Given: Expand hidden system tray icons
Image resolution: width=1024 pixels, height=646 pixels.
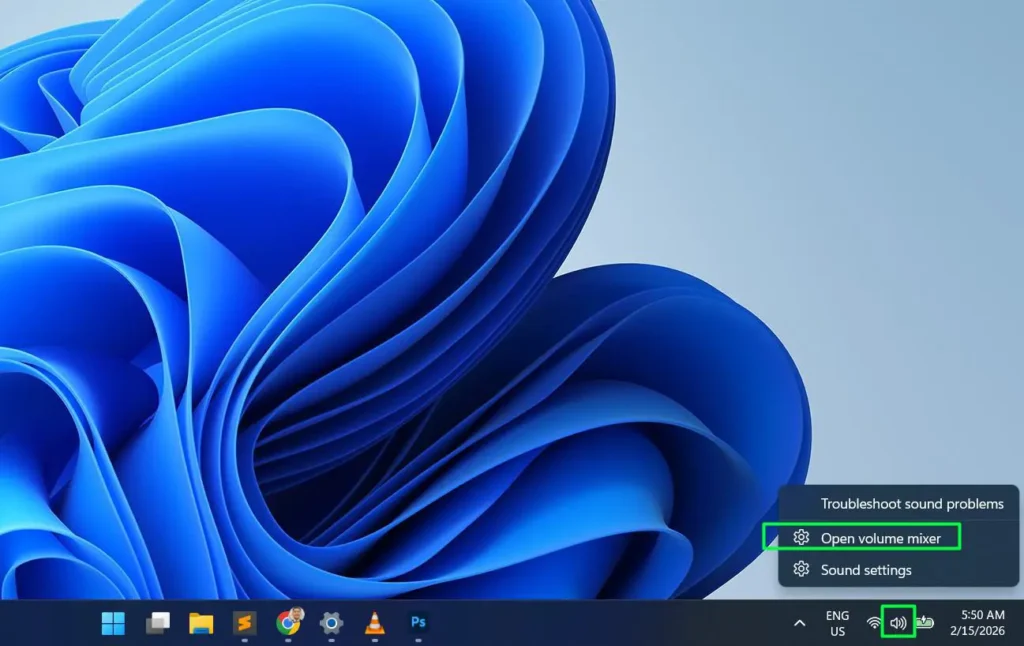Looking at the screenshot, I should (799, 623).
